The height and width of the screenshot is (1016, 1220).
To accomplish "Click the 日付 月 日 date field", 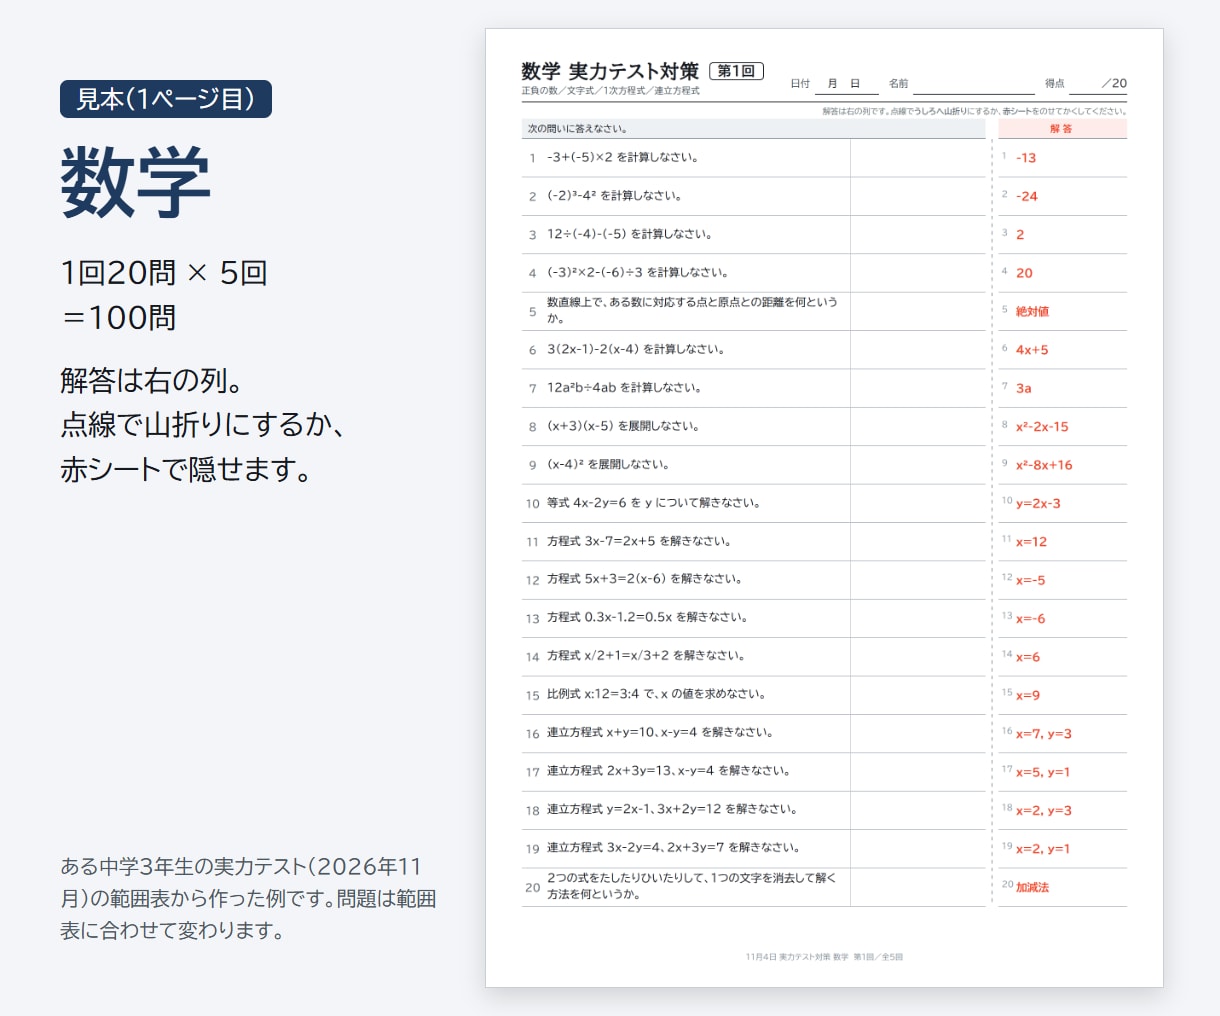I will 834,84.
